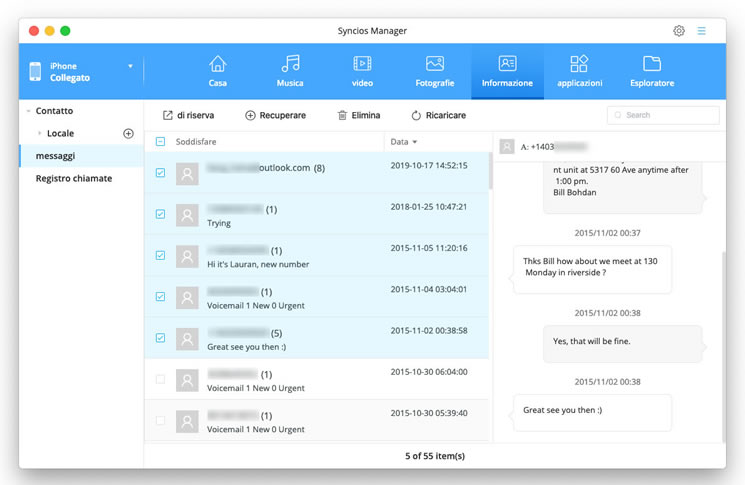
Task: Uncheck the outlook.com conversation checkbox
Action: [161, 173]
